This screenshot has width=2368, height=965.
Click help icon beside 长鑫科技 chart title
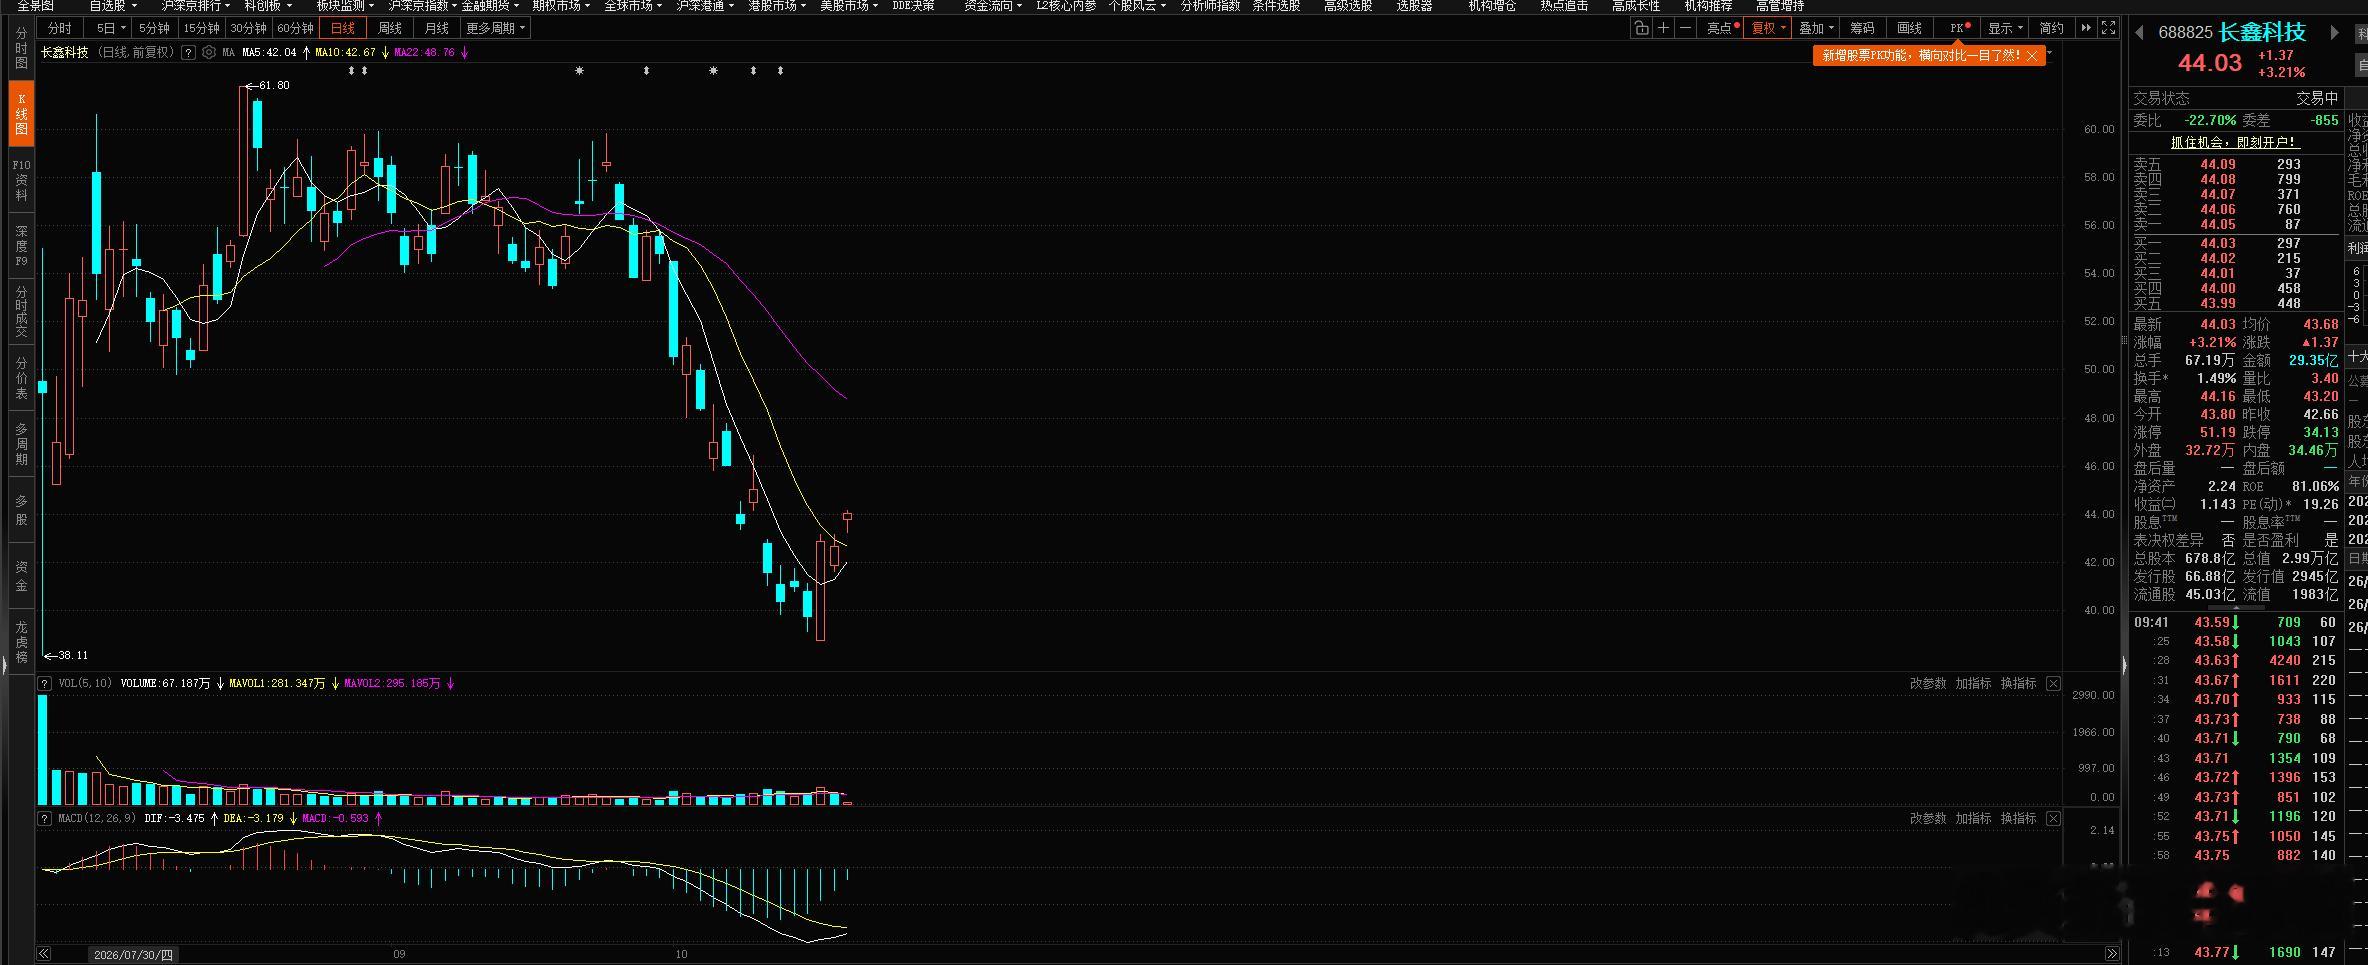(x=188, y=52)
